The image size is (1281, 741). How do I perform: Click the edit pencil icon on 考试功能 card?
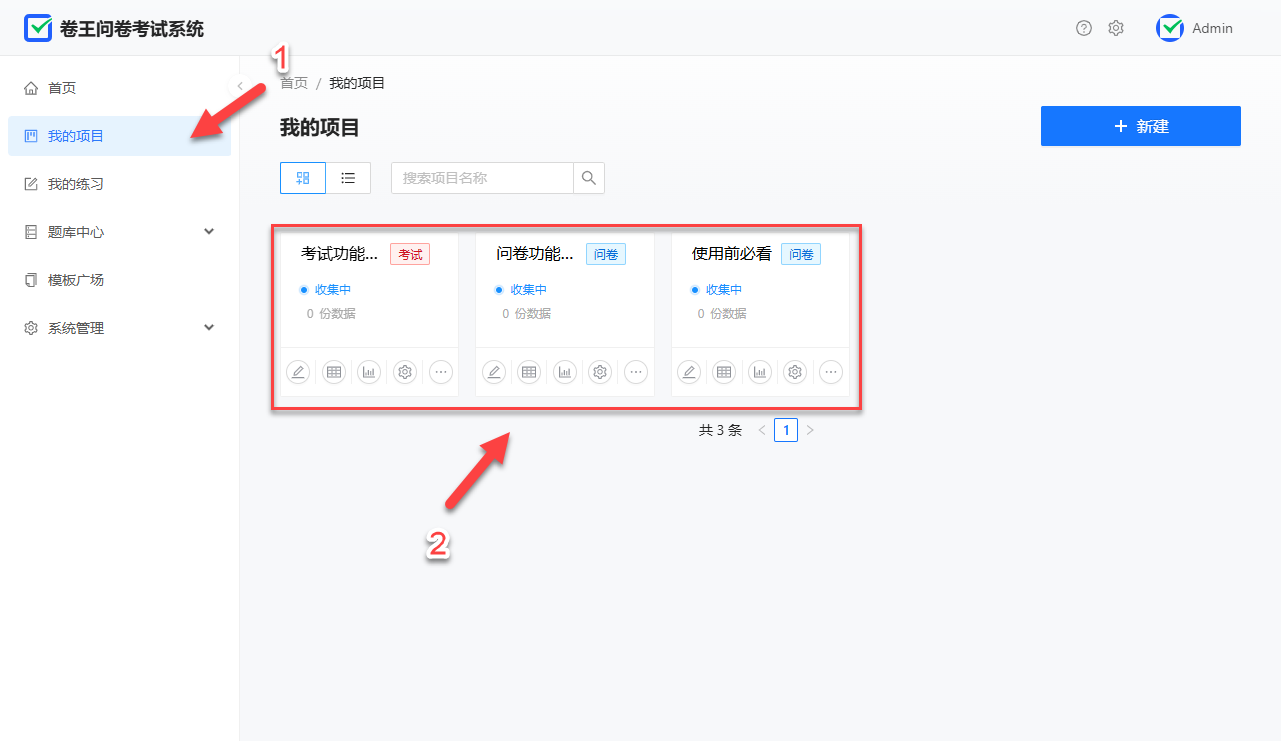coord(298,372)
